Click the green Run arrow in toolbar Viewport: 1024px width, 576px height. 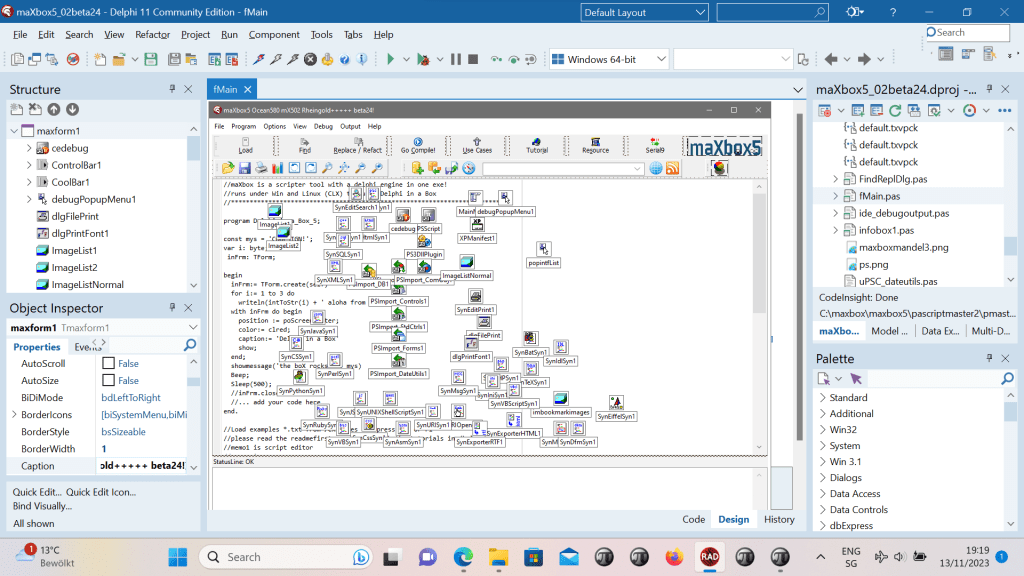point(391,60)
